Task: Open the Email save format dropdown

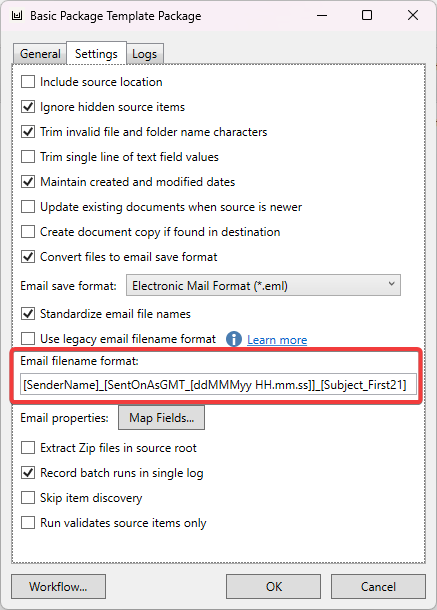Action: point(263,285)
